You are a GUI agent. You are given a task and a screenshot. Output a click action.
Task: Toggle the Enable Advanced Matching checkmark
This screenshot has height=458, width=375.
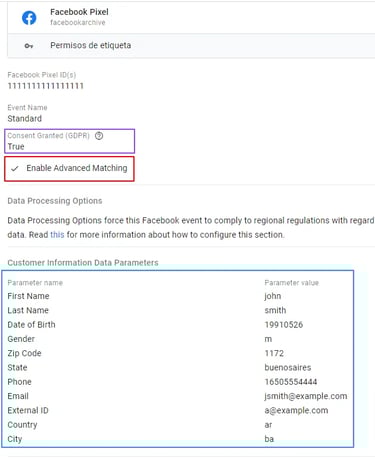(x=14, y=168)
